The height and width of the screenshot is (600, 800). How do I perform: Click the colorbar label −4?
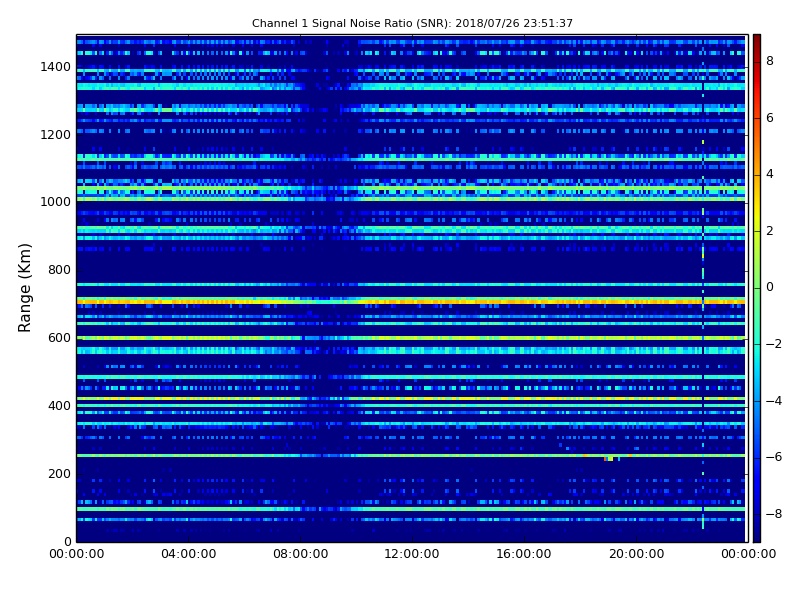(x=774, y=401)
